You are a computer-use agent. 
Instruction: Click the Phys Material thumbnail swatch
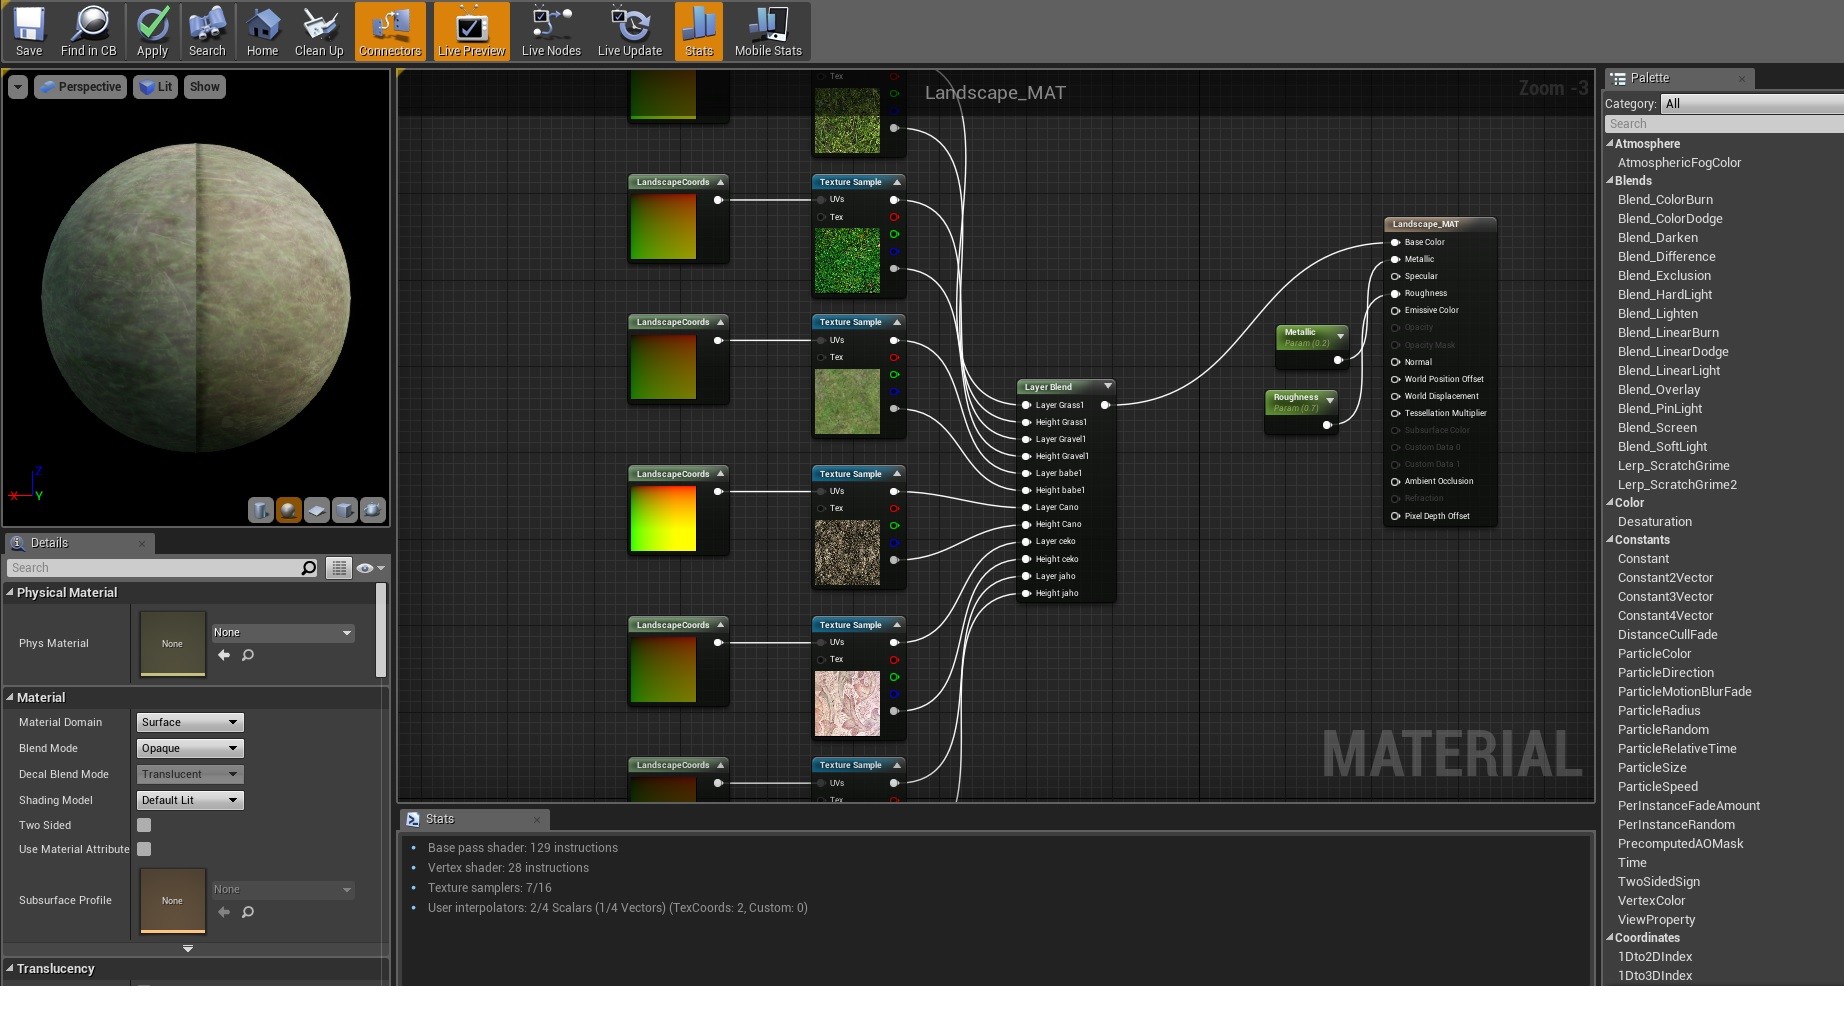pos(172,643)
